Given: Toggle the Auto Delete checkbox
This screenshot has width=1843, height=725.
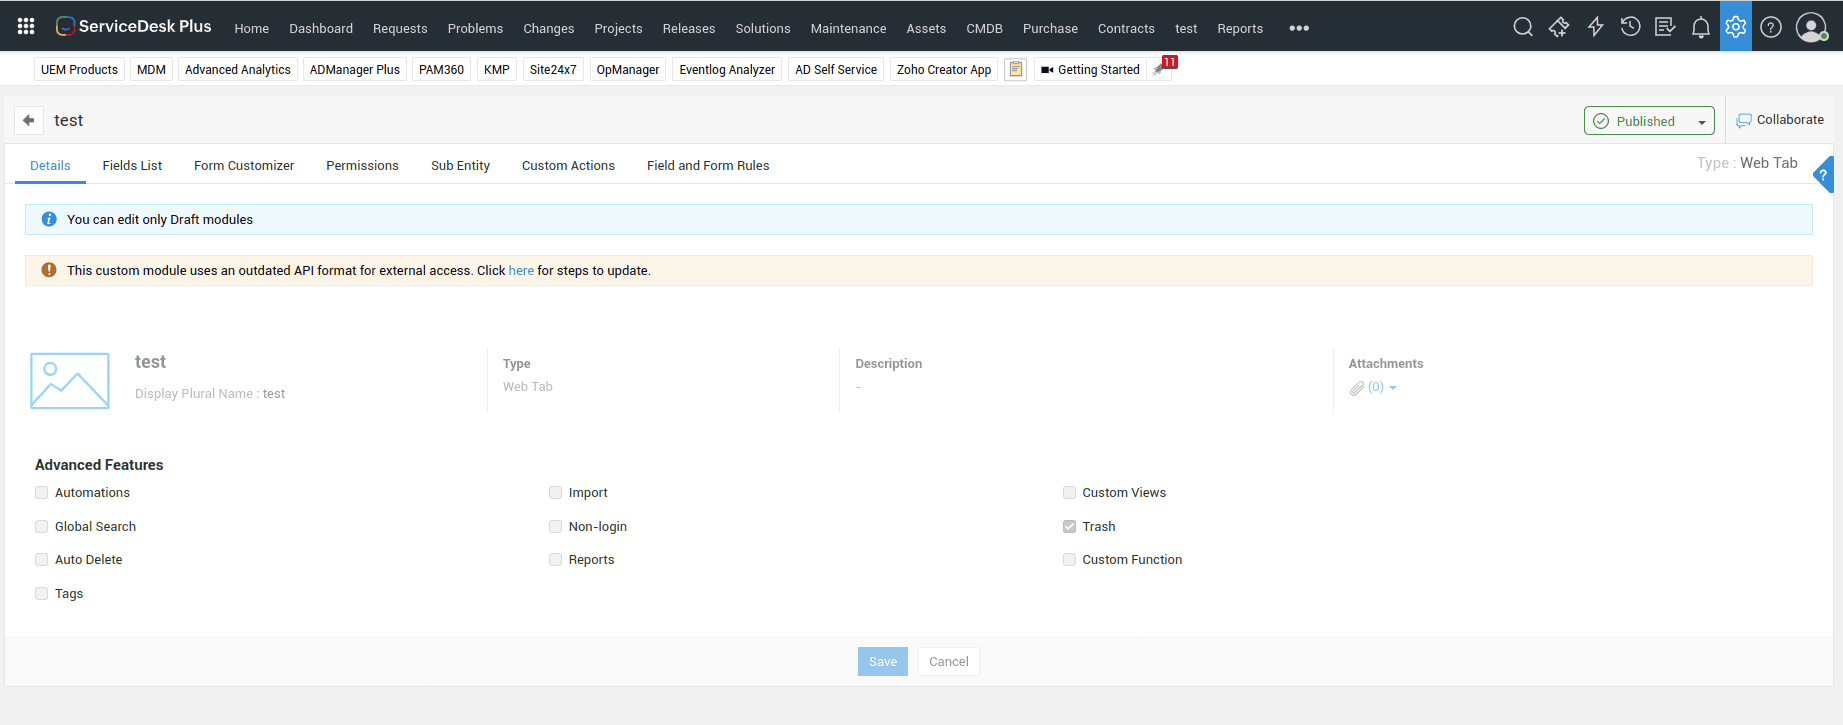Looking at the screenshot, I should pyautogui.click(x=42, y=559).
